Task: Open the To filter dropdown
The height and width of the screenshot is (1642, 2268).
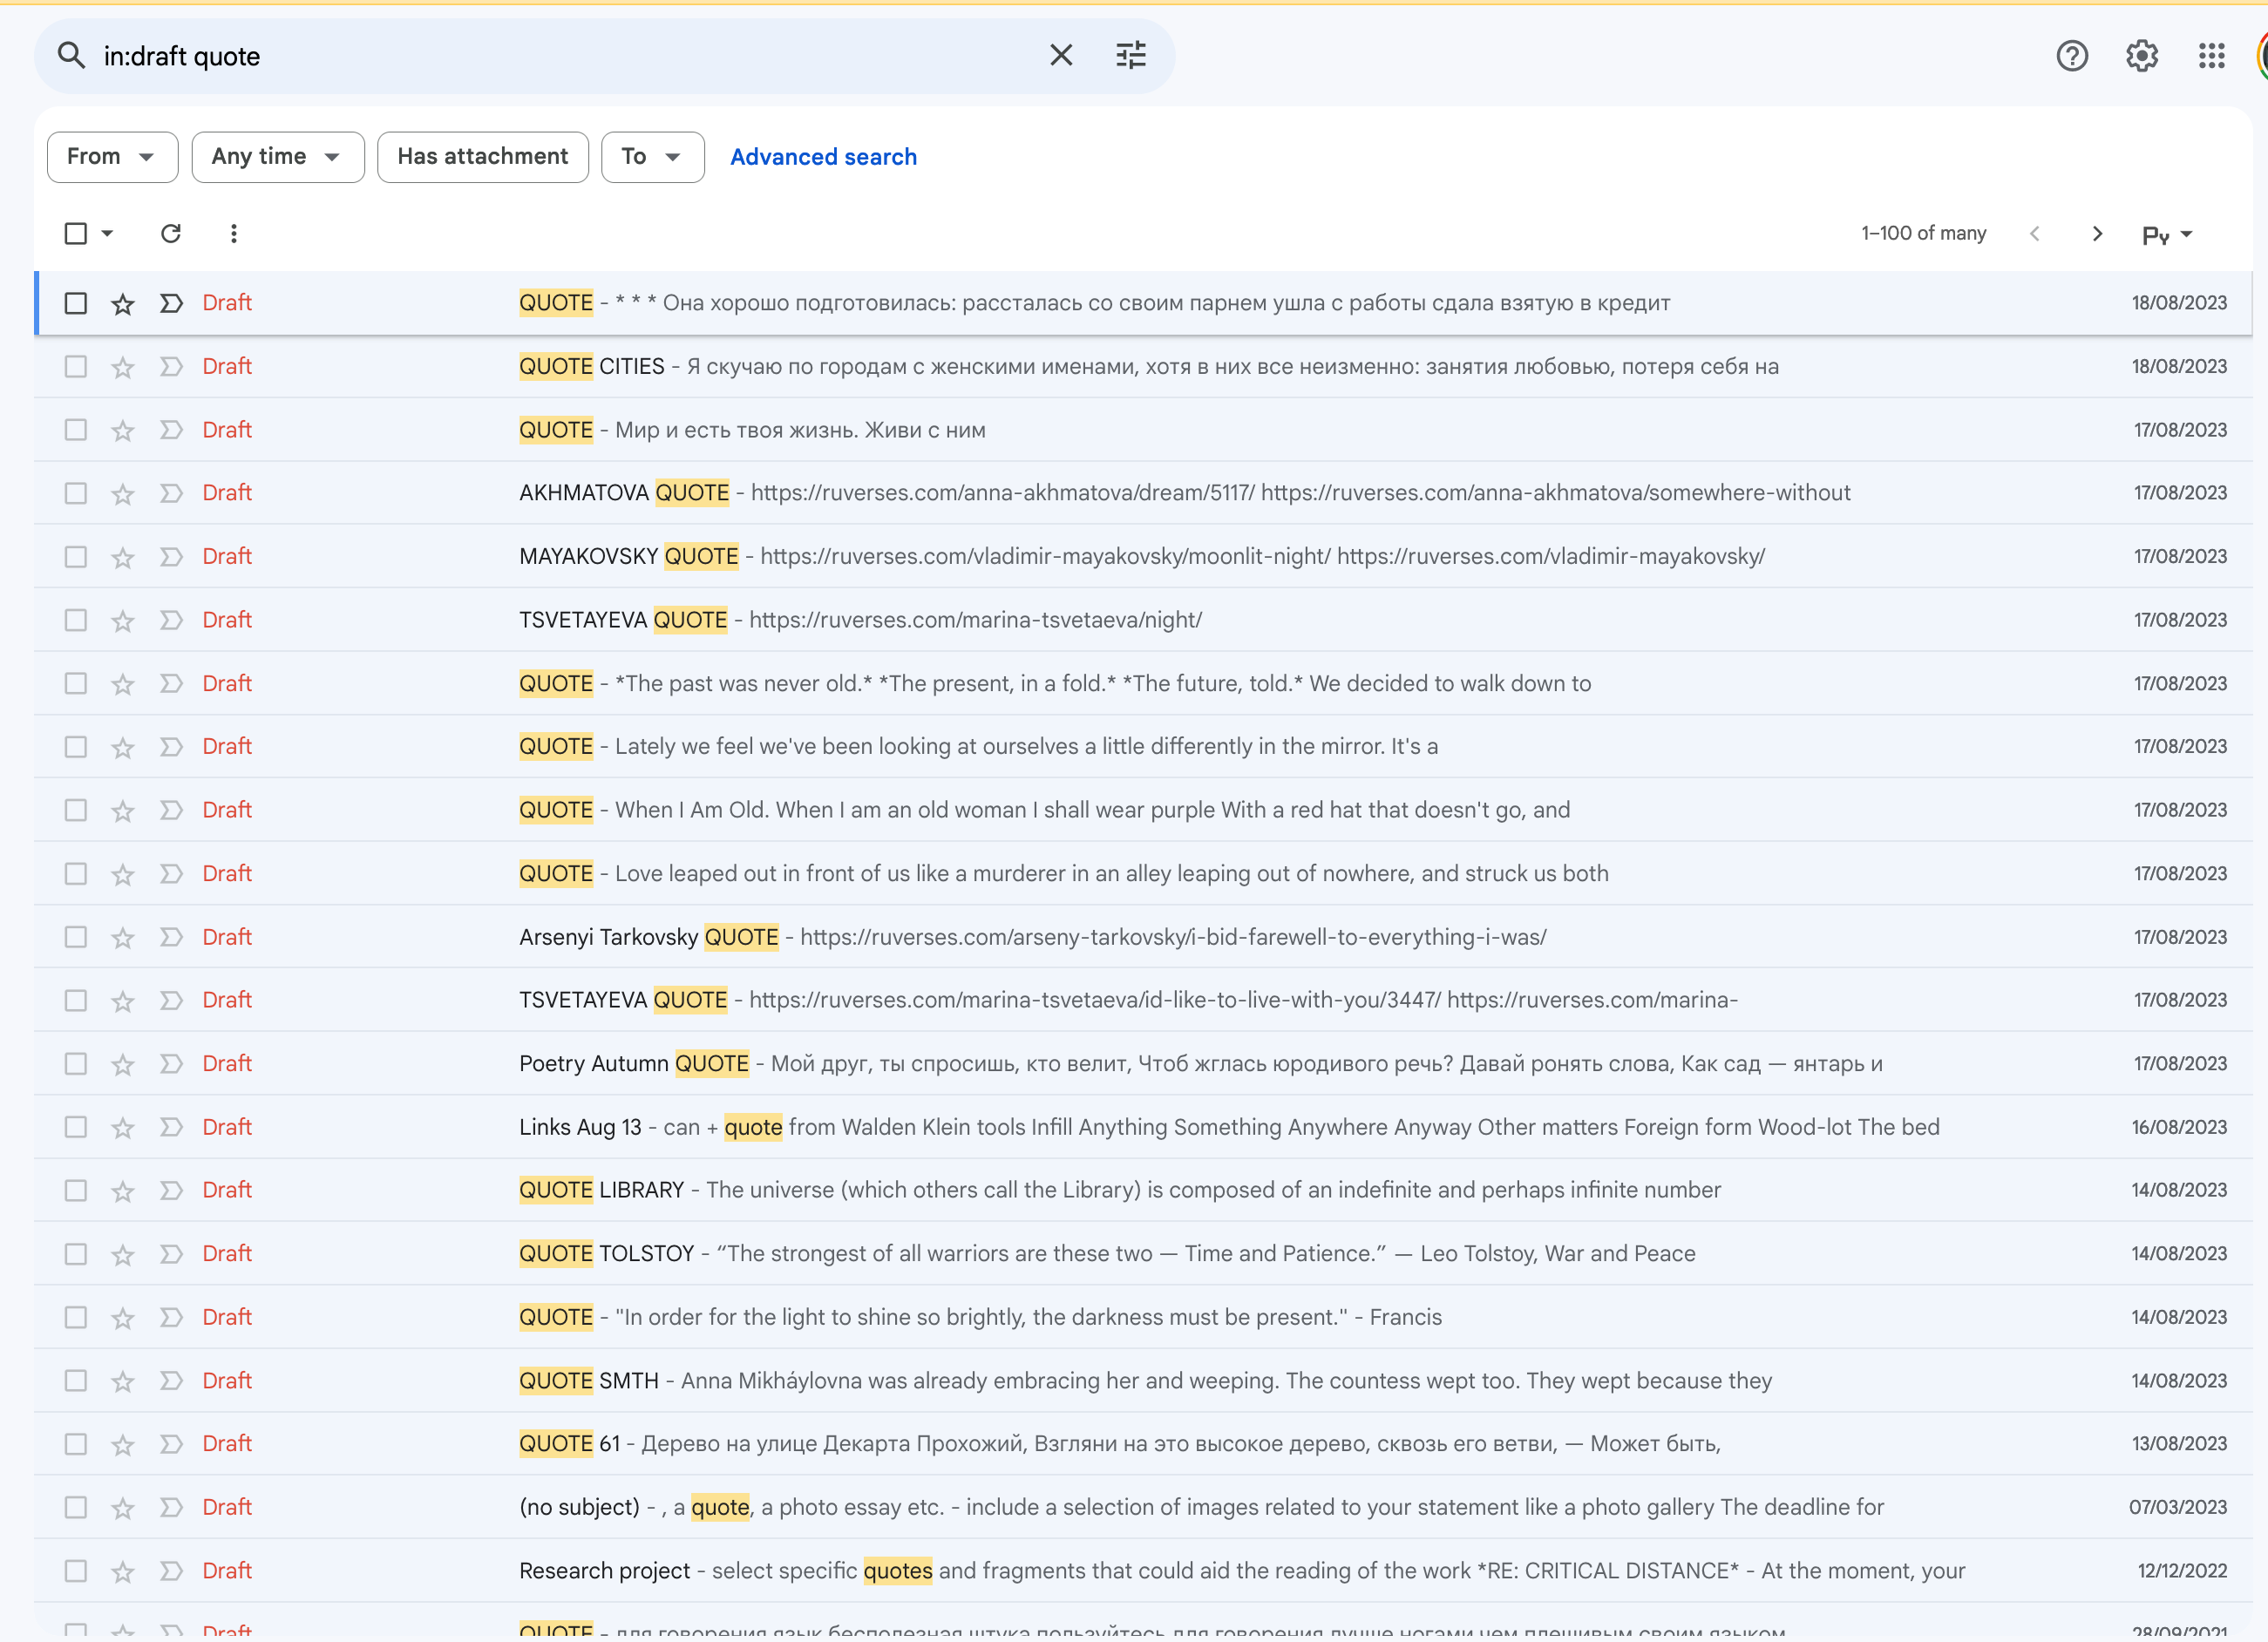Action: [x=652, y=157]
